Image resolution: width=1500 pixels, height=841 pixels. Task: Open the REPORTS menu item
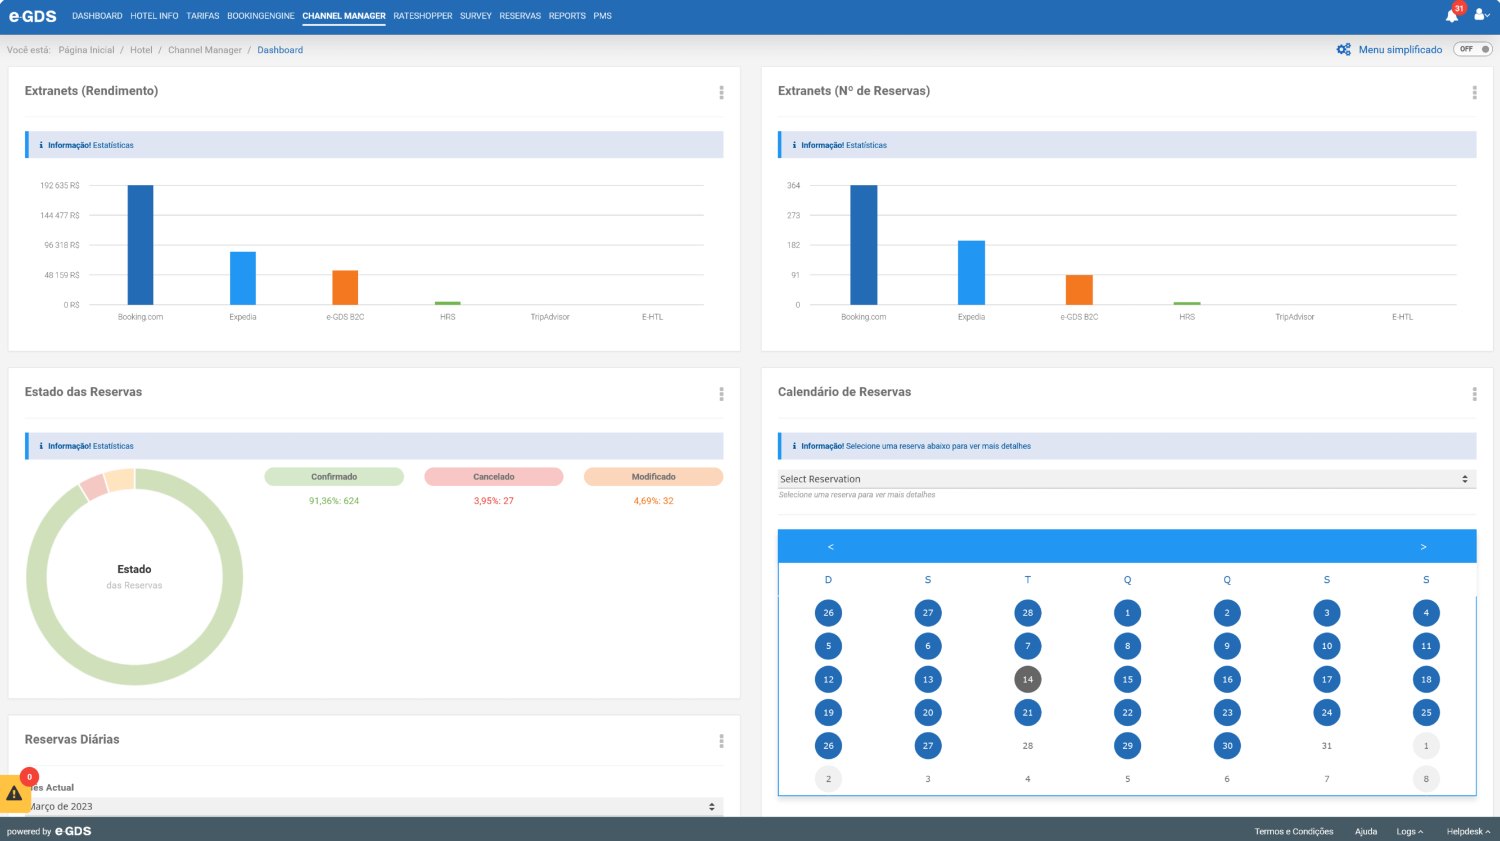[x=567, y=16]
